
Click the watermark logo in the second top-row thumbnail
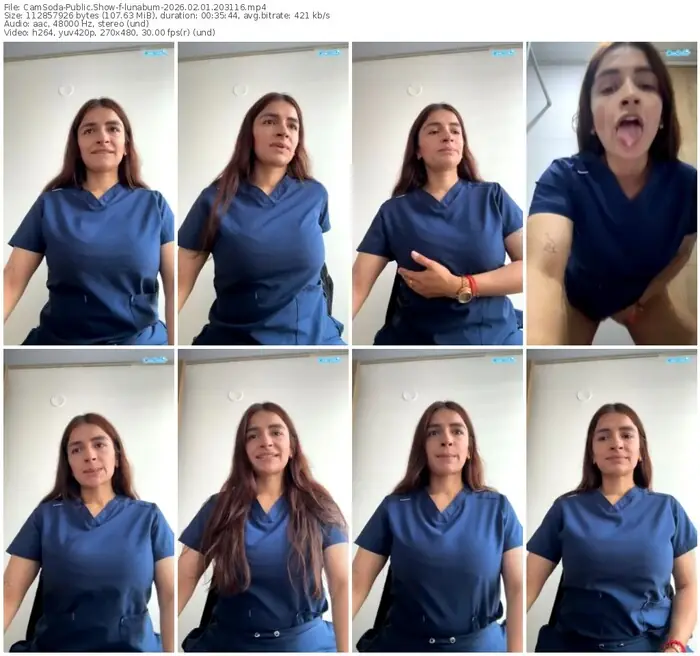328,52
